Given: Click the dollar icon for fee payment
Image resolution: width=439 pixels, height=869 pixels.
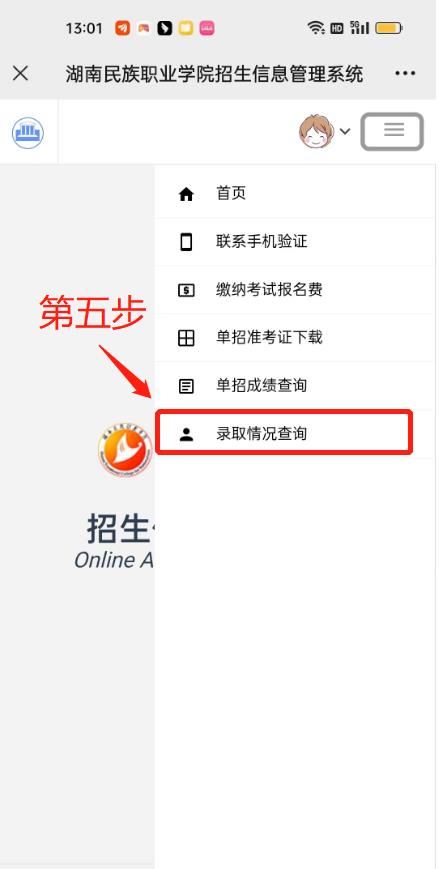Looking at the screenshot, I should 186,290.
